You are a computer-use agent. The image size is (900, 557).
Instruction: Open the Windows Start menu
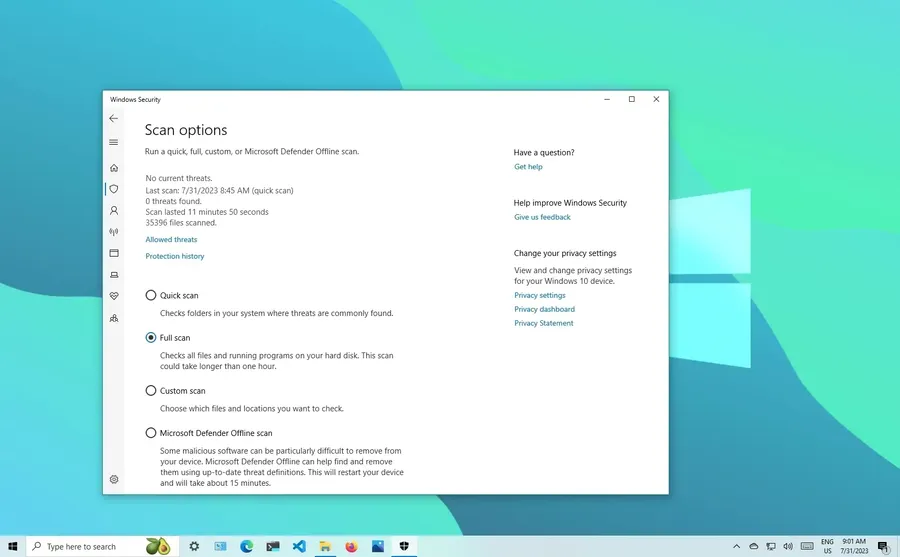coord(13,546)
